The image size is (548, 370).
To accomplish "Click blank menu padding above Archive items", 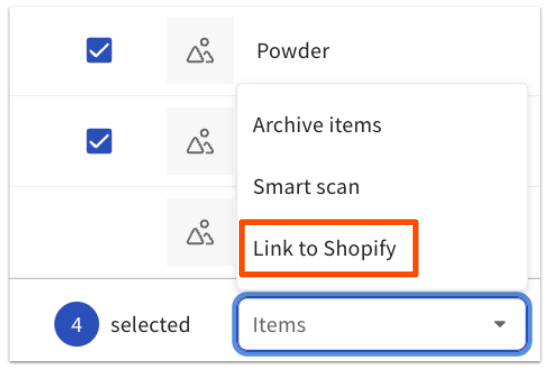I will point(382,96).
